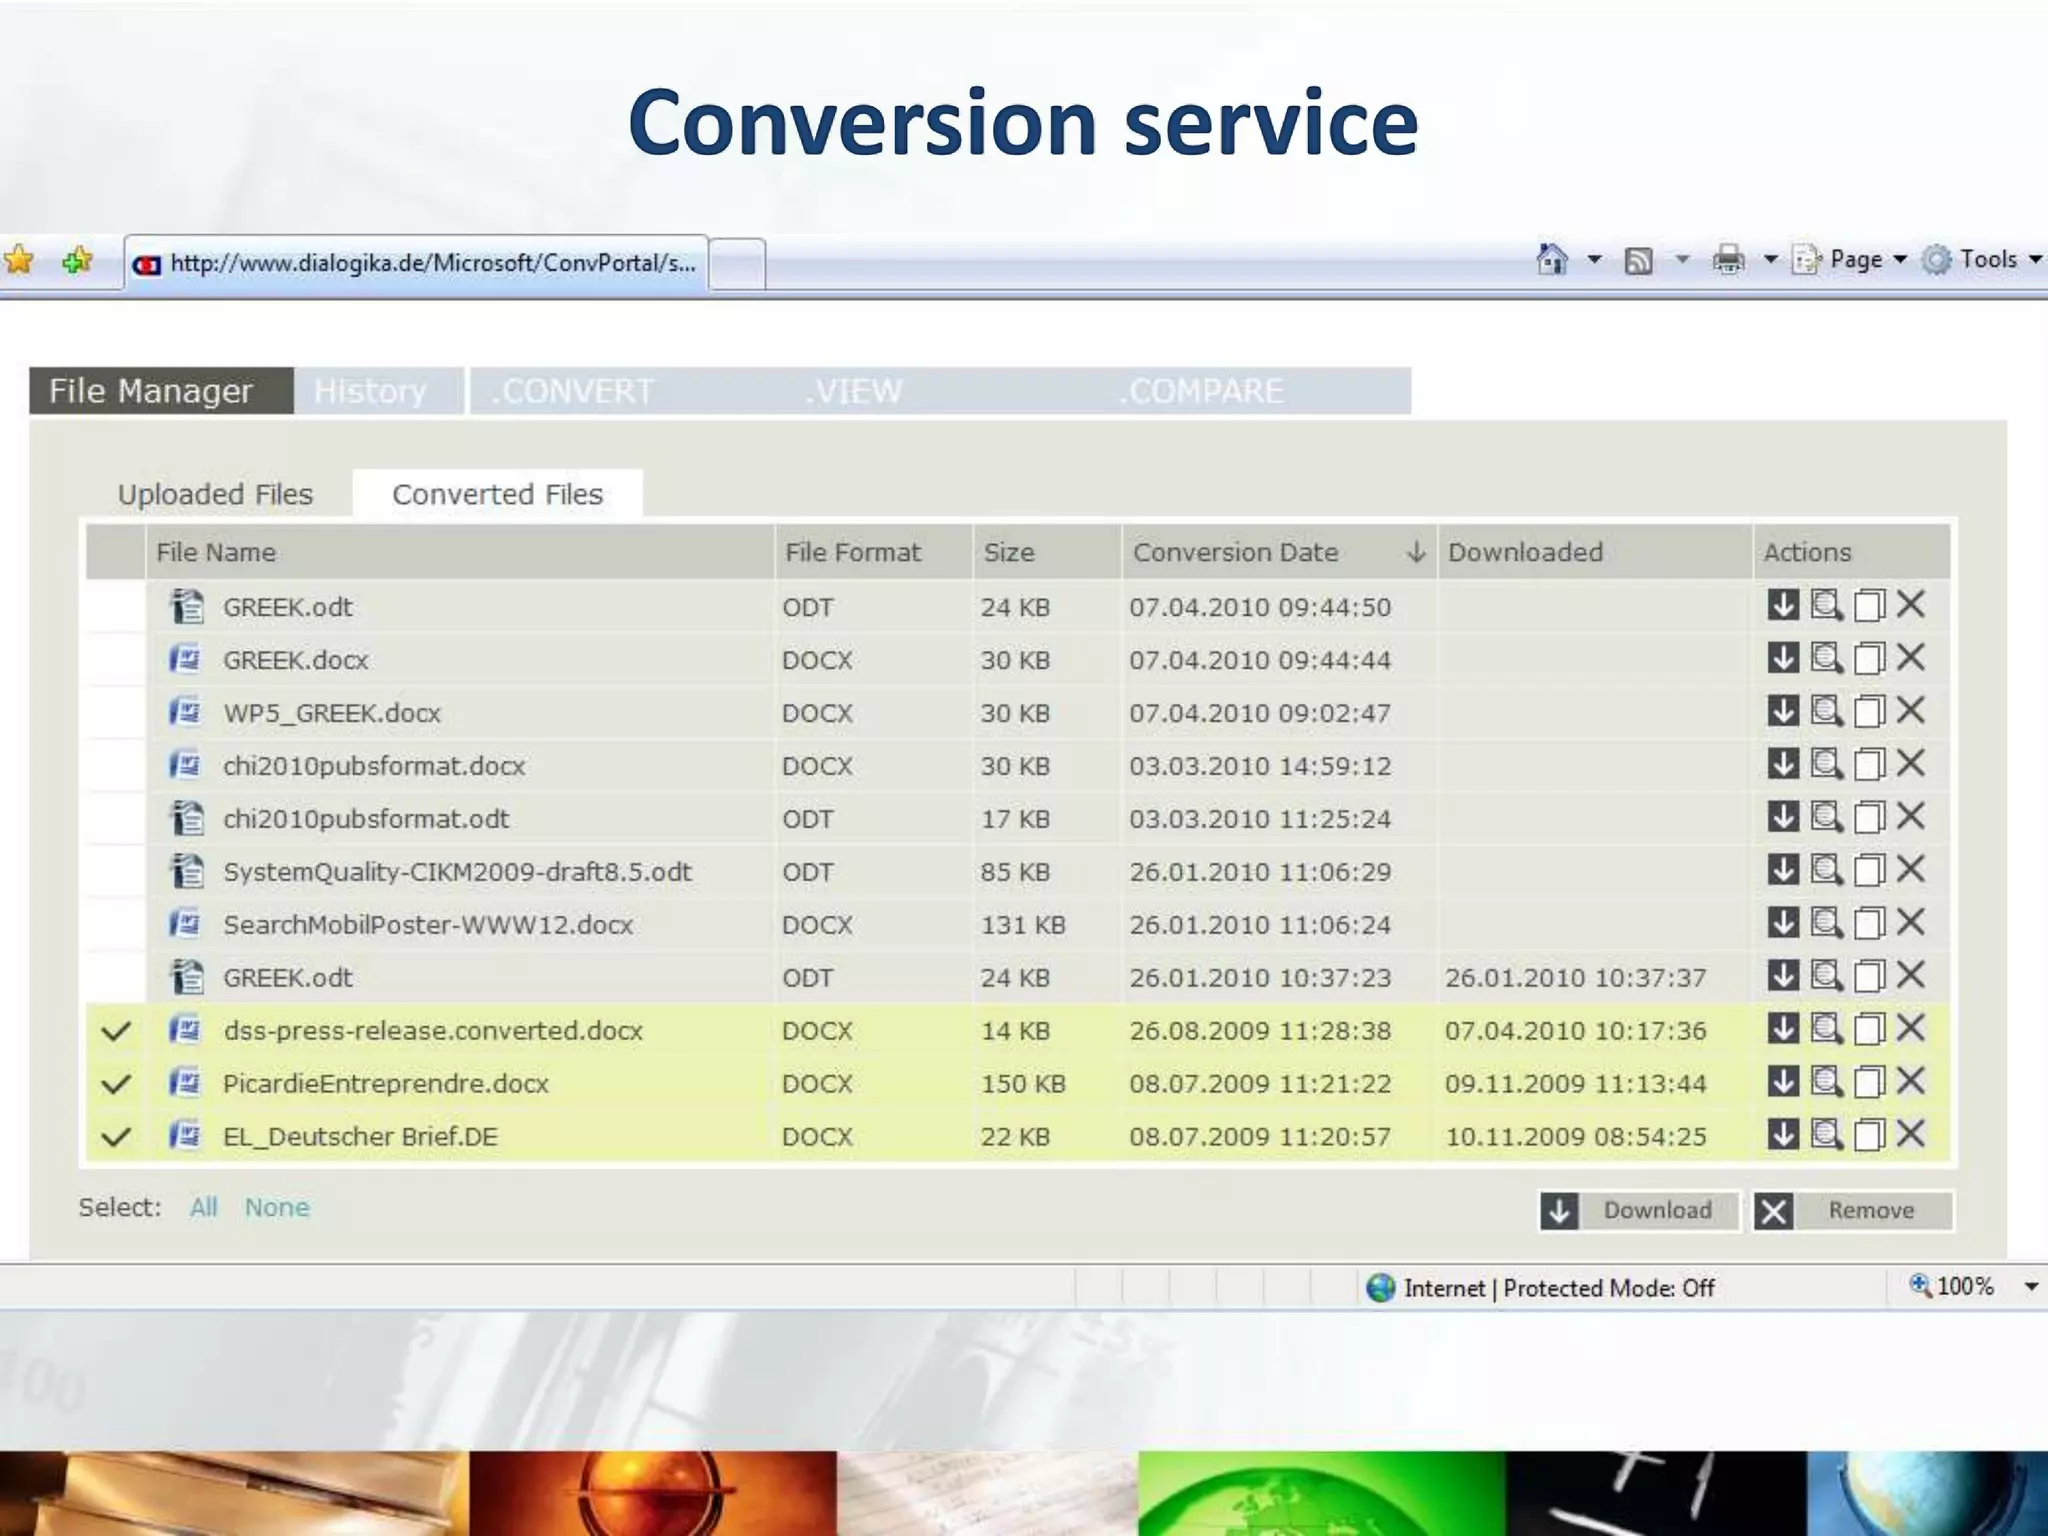Open the Tools menu dropdown
The width and height of the screenshot is (2048, 1536).
(x=1982, y=260)
